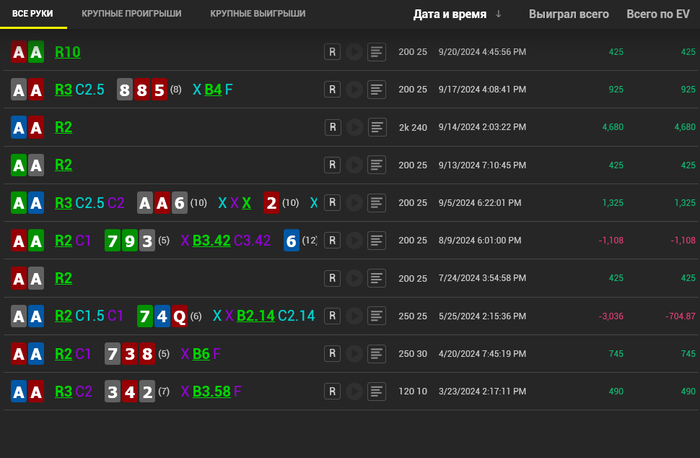Open hand history text for the 5/25/2024 hand
The height and width of the screenshot is (458, 700).
pos(377,316)
